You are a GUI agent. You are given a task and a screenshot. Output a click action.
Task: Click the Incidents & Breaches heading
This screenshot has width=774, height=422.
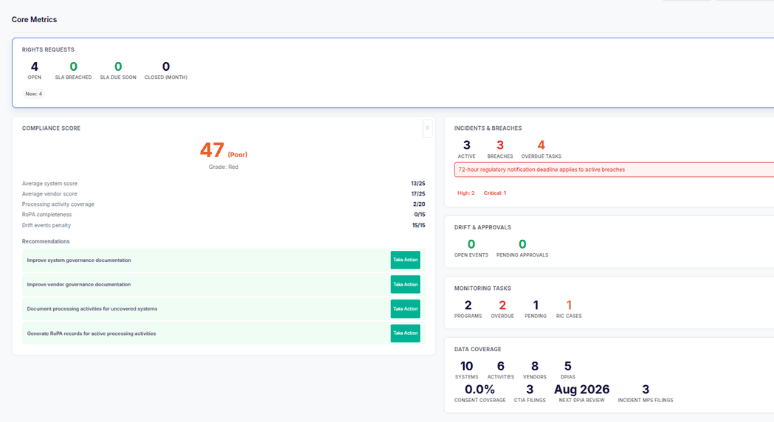click(488, 128)
